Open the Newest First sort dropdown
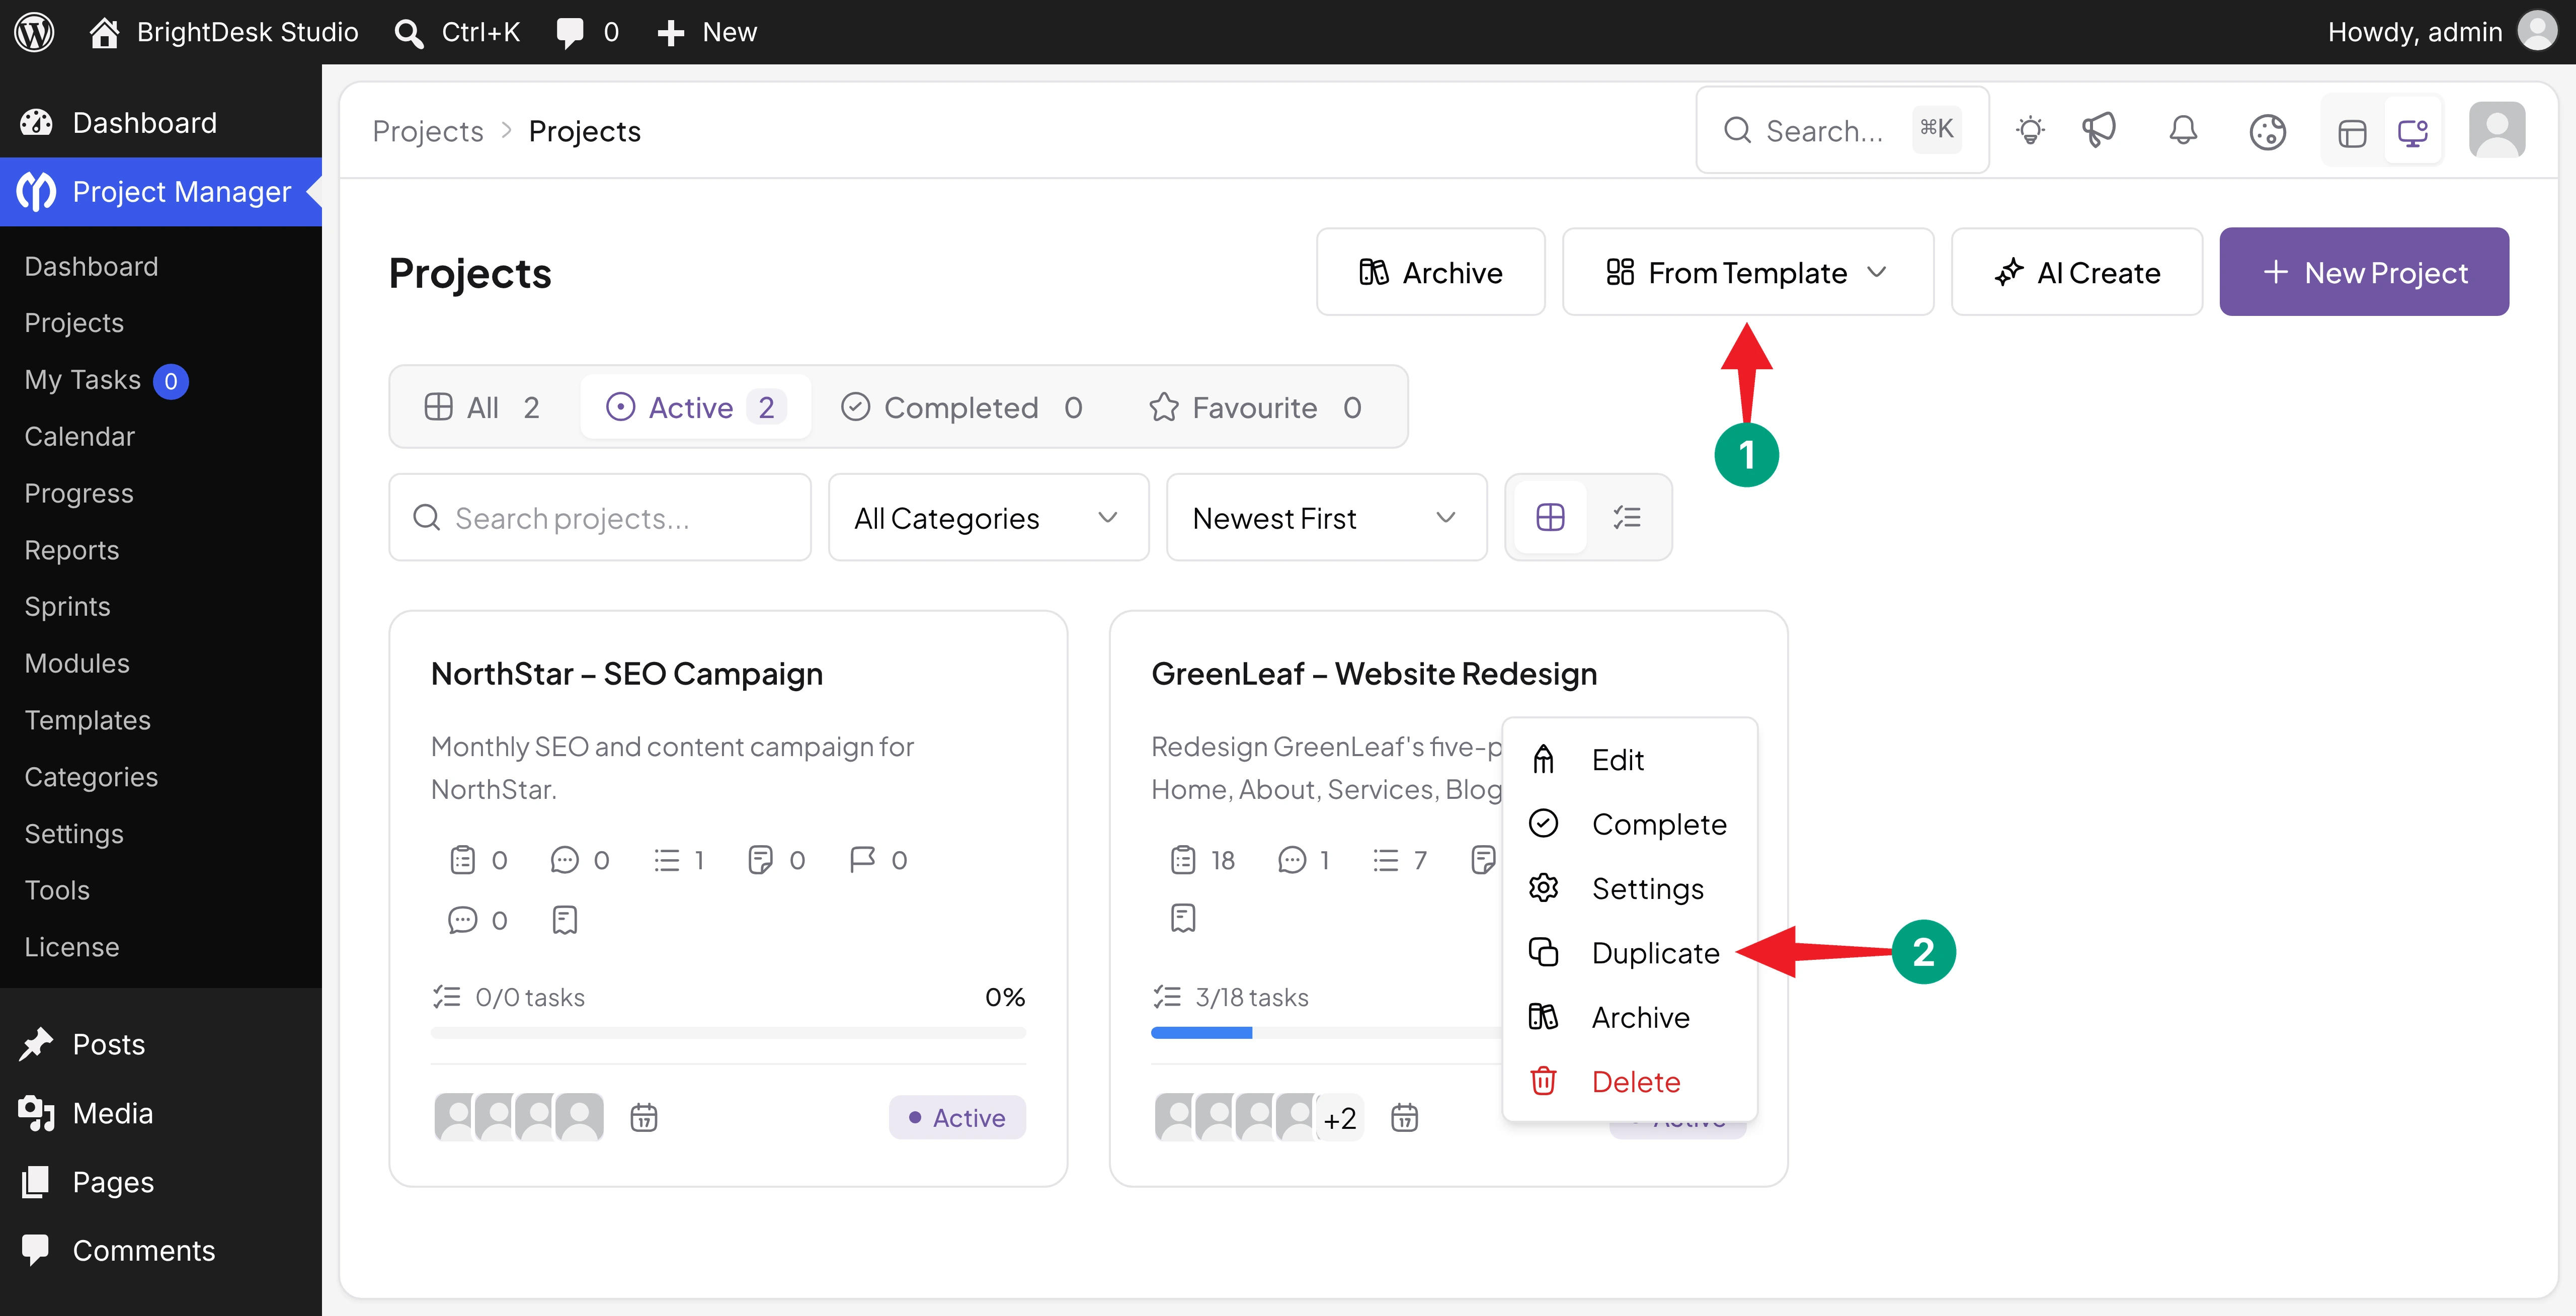This screenshot has height=1316, width=2576. tap(1326, 517)
